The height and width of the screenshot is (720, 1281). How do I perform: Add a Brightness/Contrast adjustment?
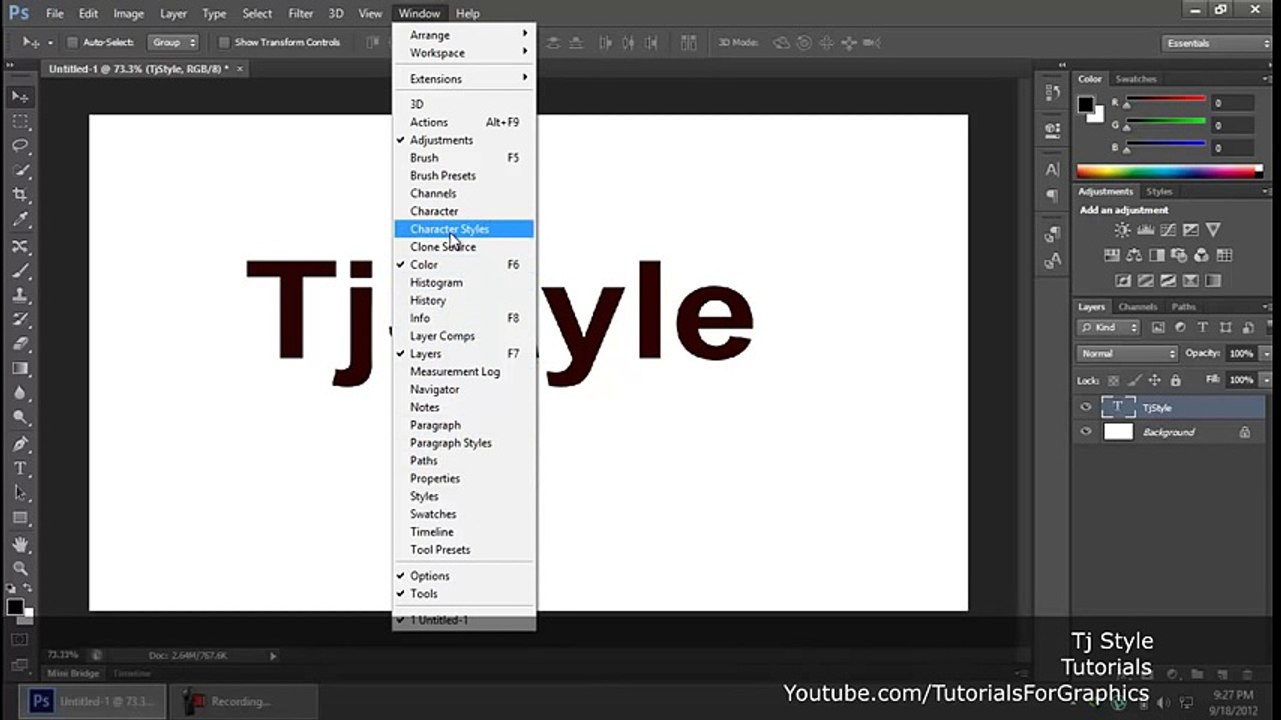click(x=1123, y=230)
